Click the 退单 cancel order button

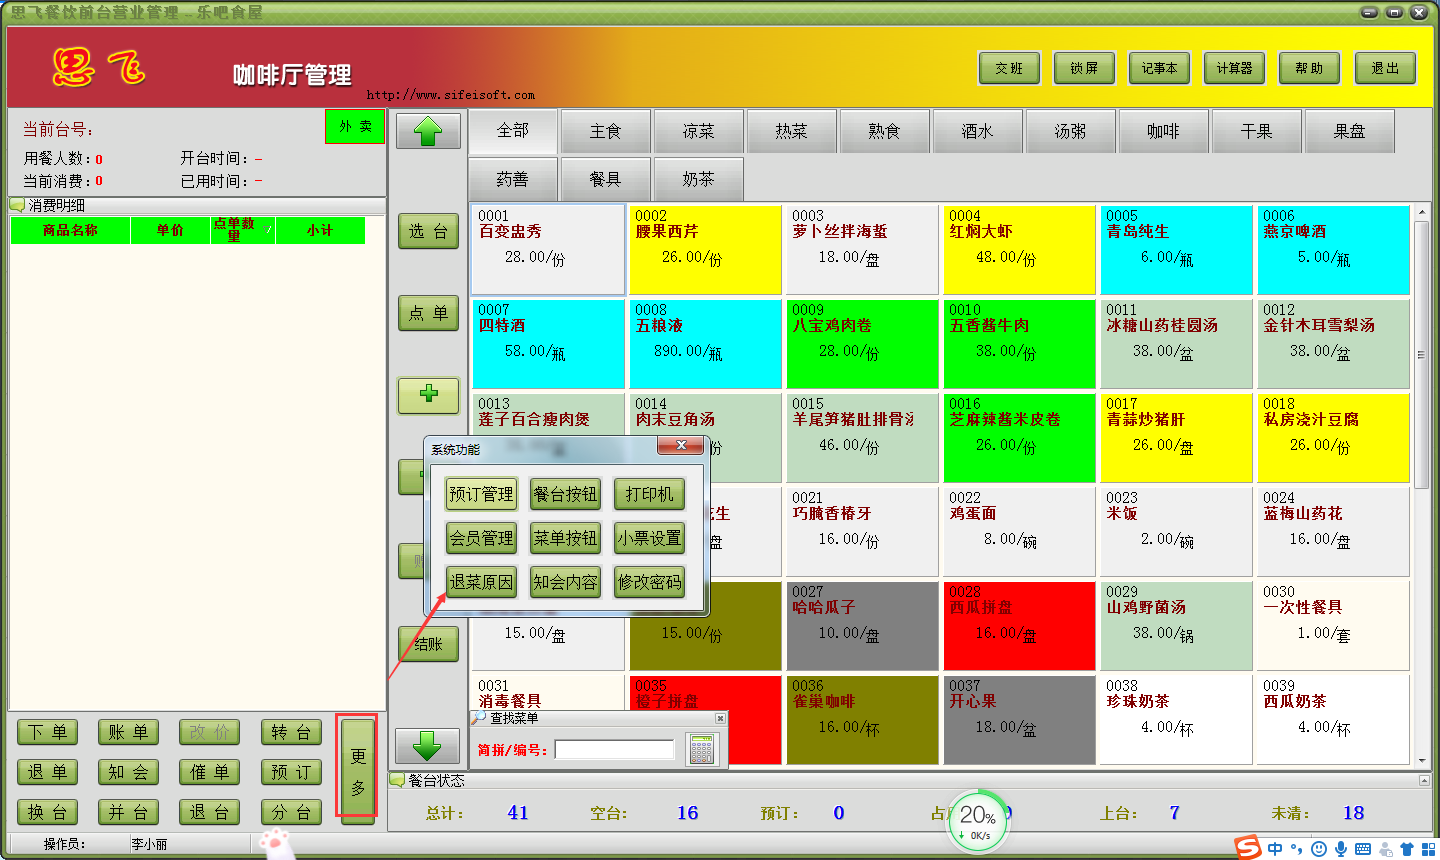click(47, 772)
